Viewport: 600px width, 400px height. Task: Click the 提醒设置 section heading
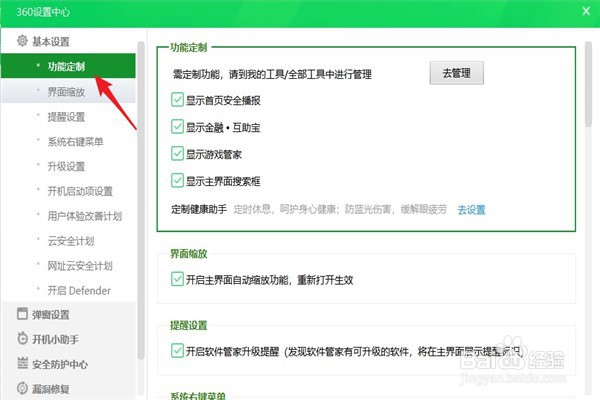click(189, 325)
